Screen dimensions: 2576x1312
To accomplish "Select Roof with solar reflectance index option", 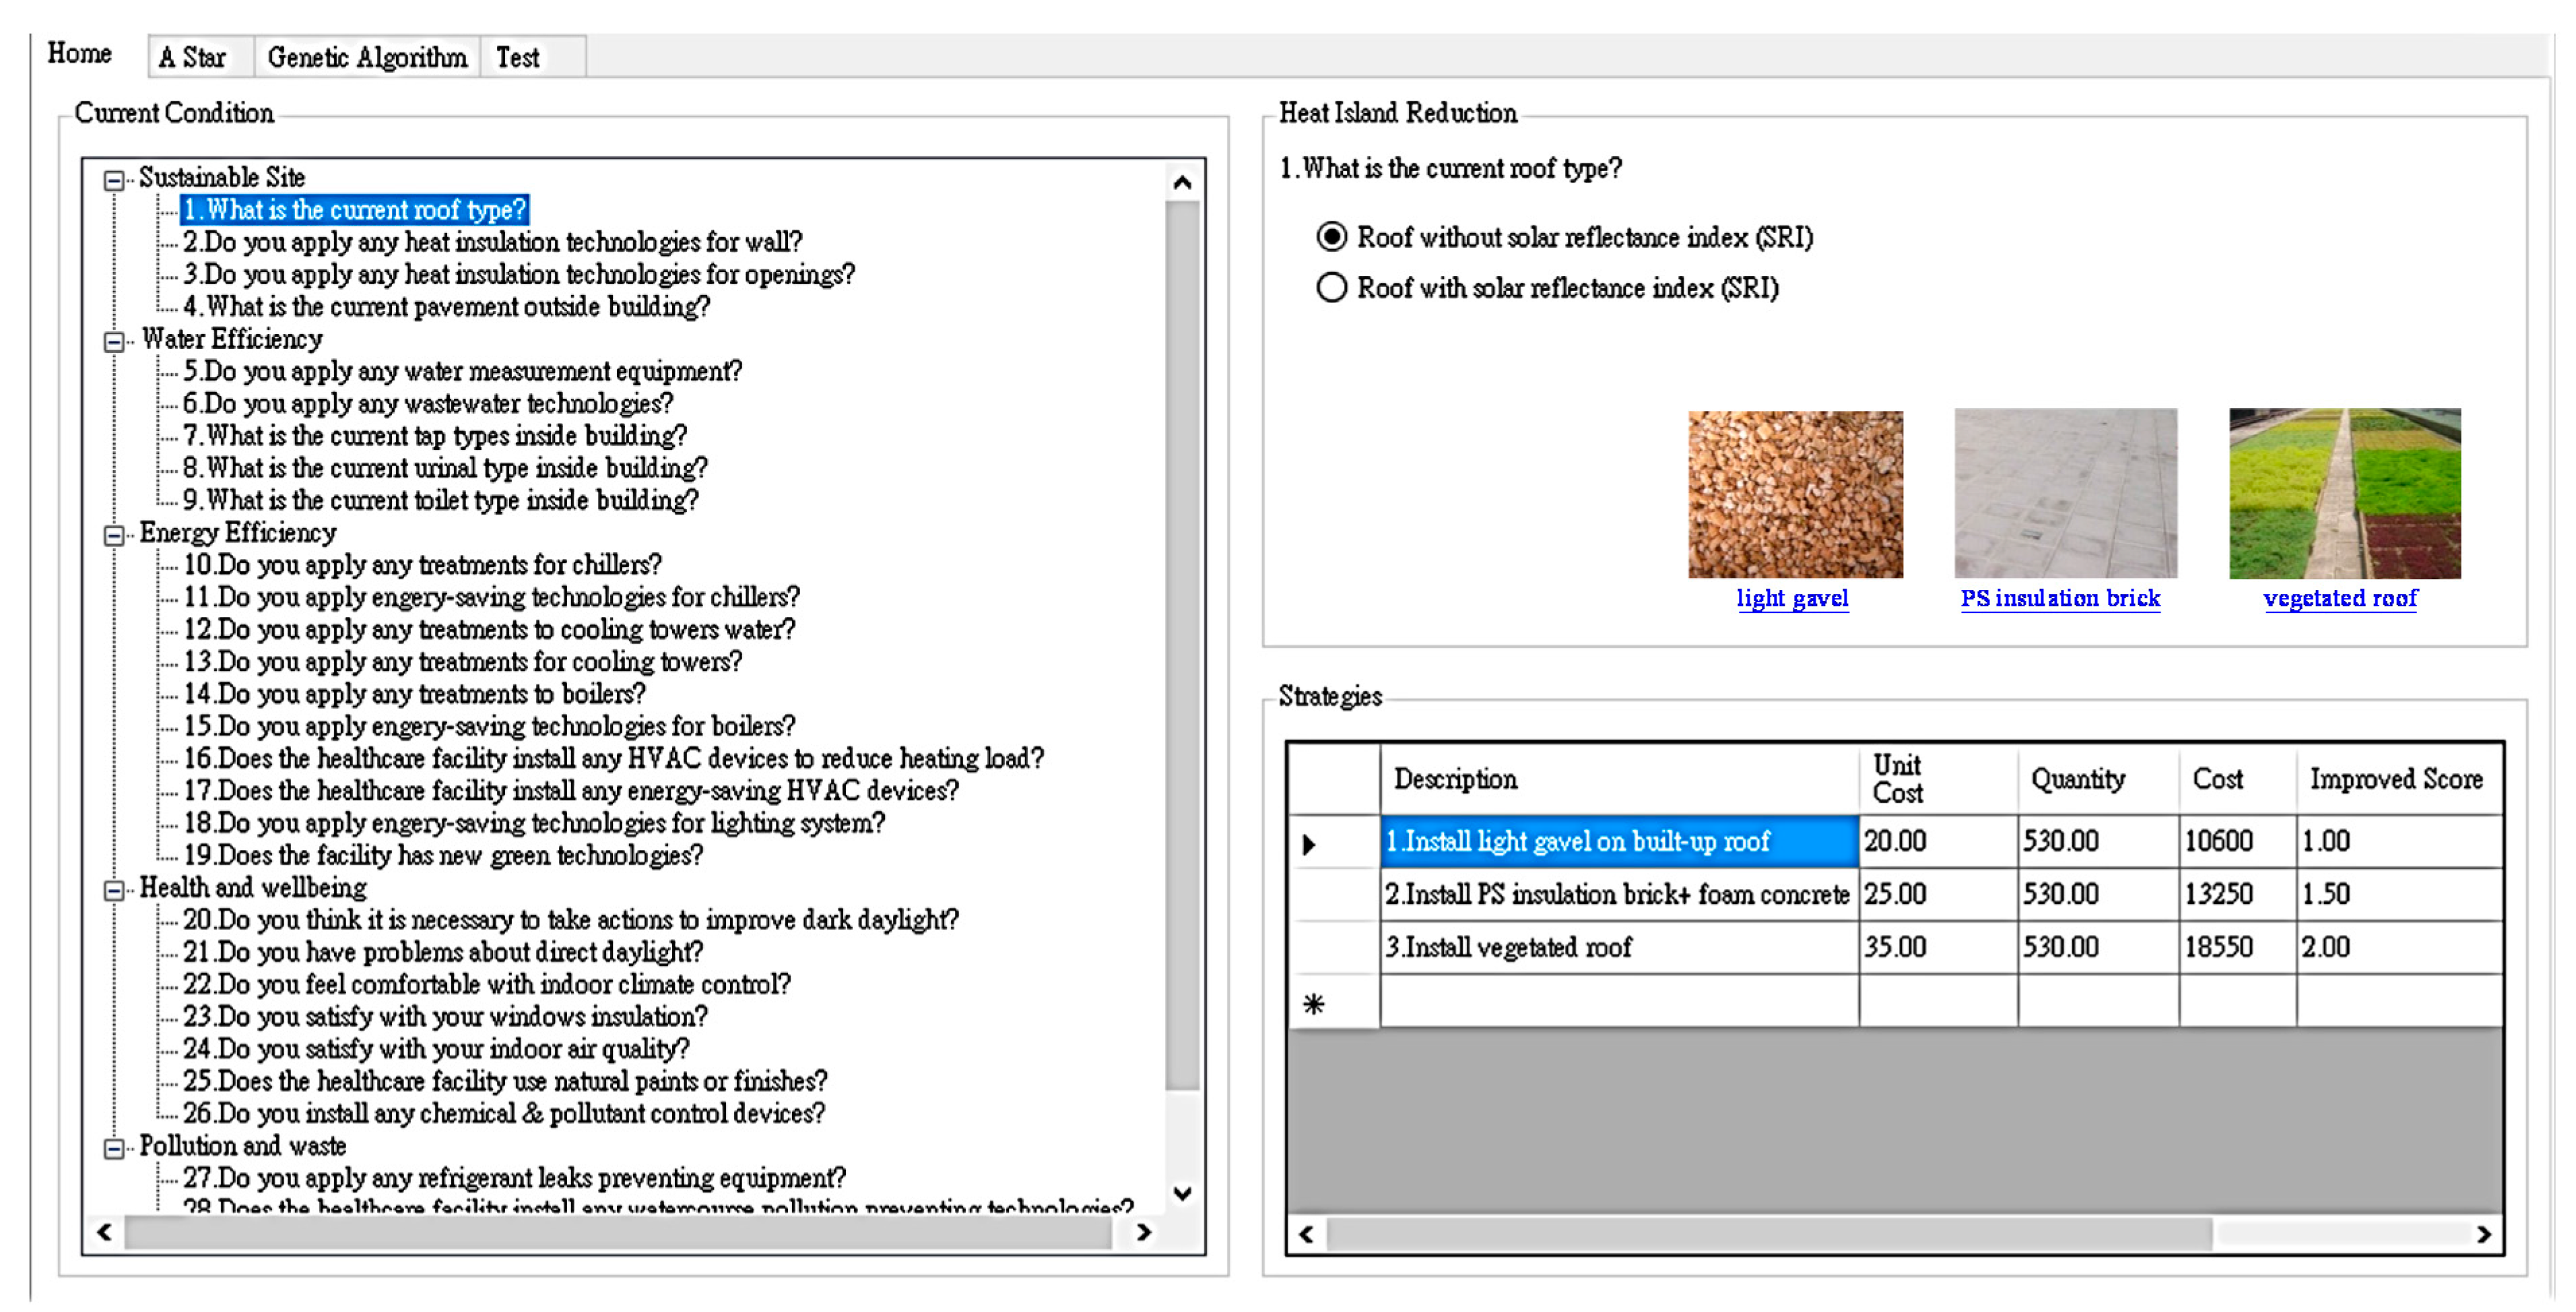I will (1331, 288).
